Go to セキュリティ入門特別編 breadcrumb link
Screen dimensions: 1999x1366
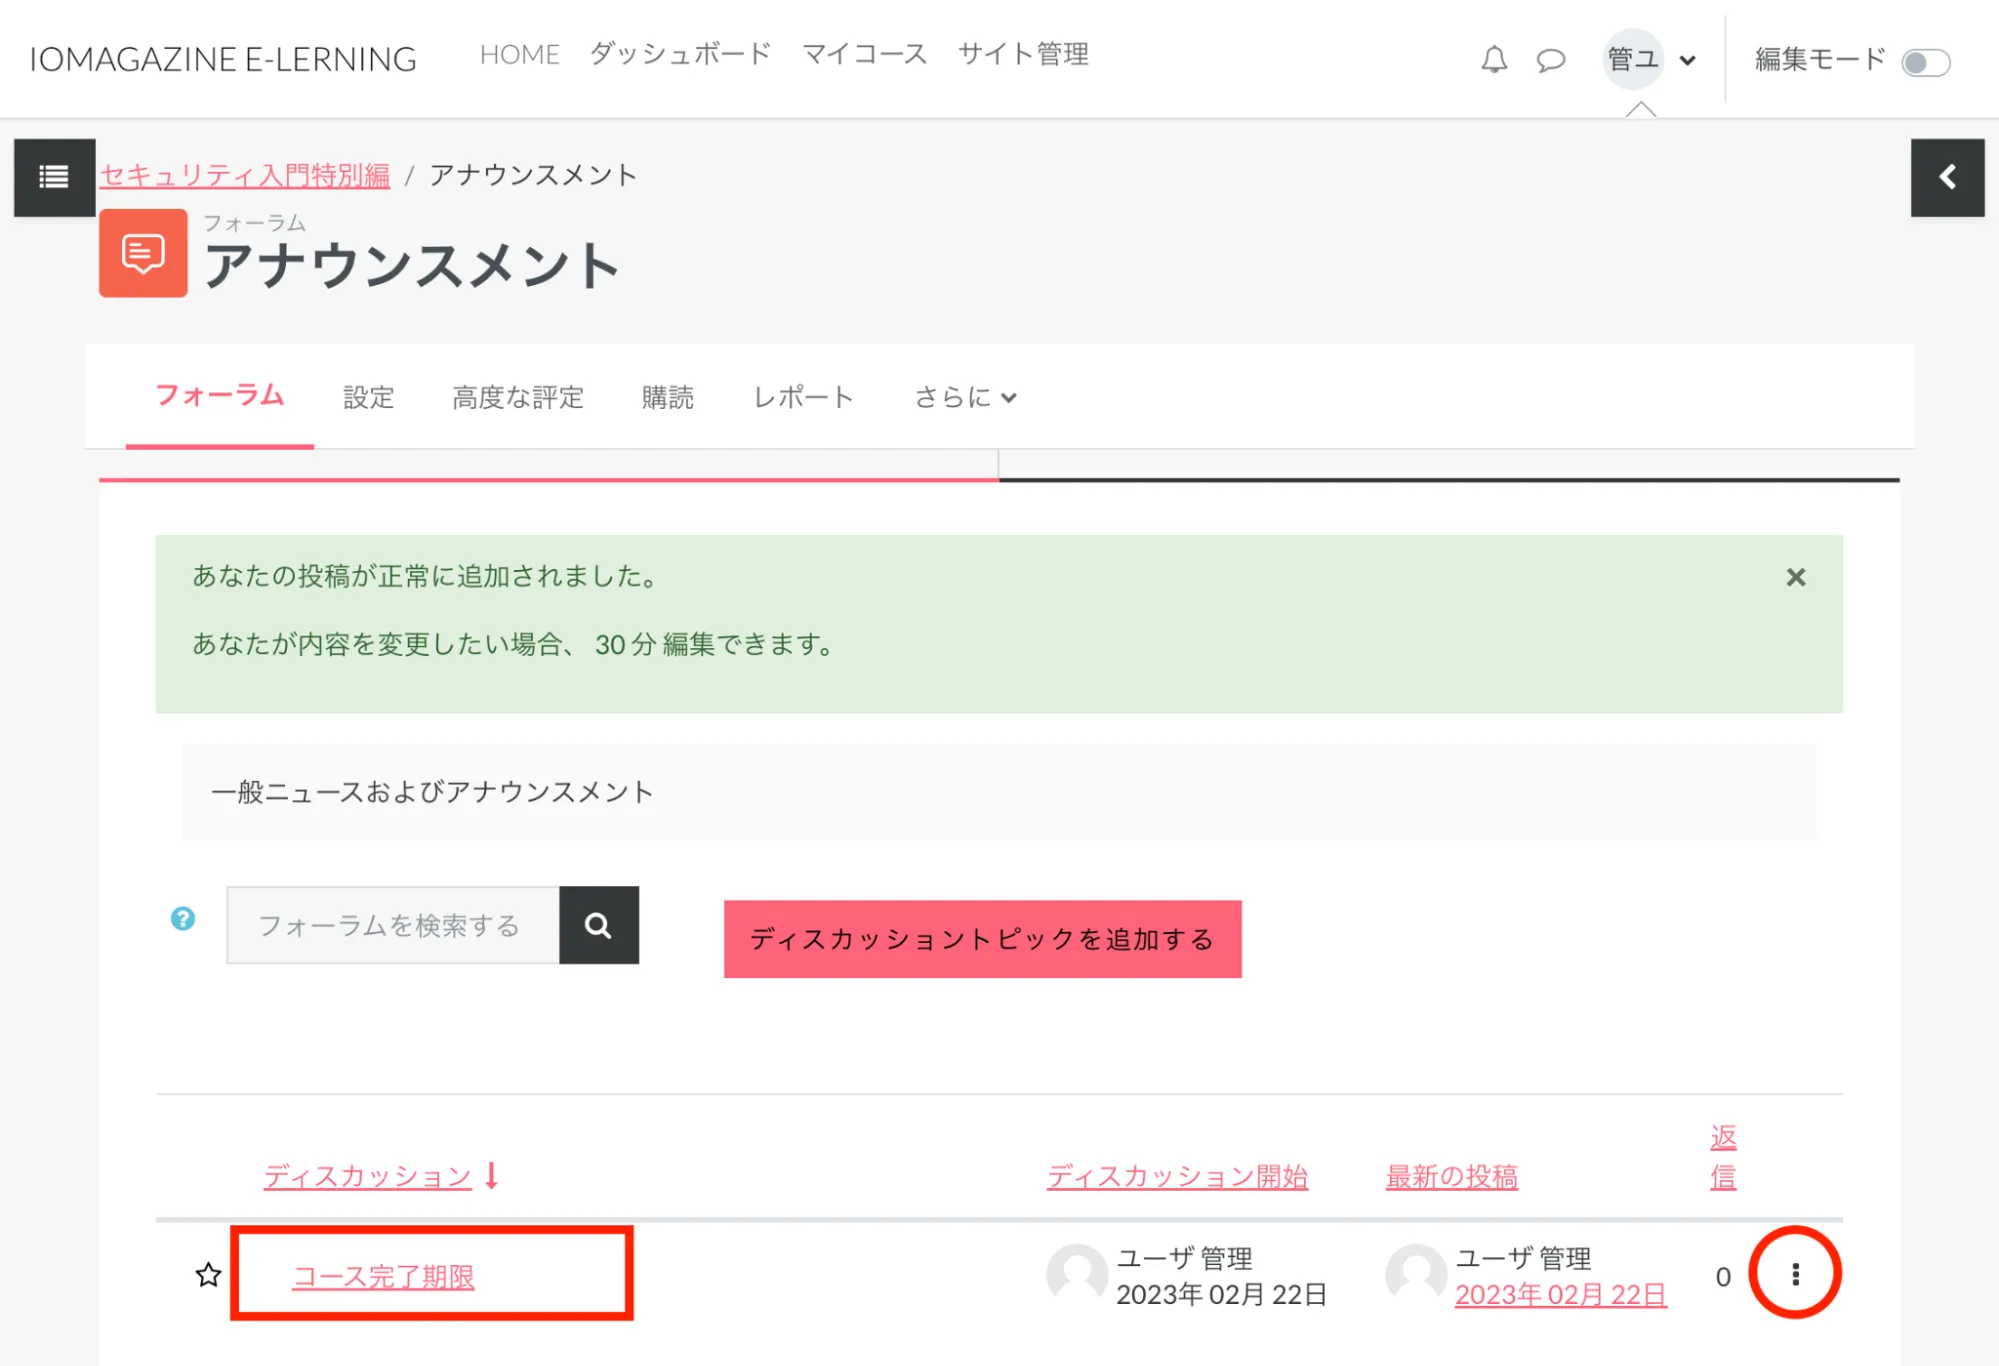(245, 175)
